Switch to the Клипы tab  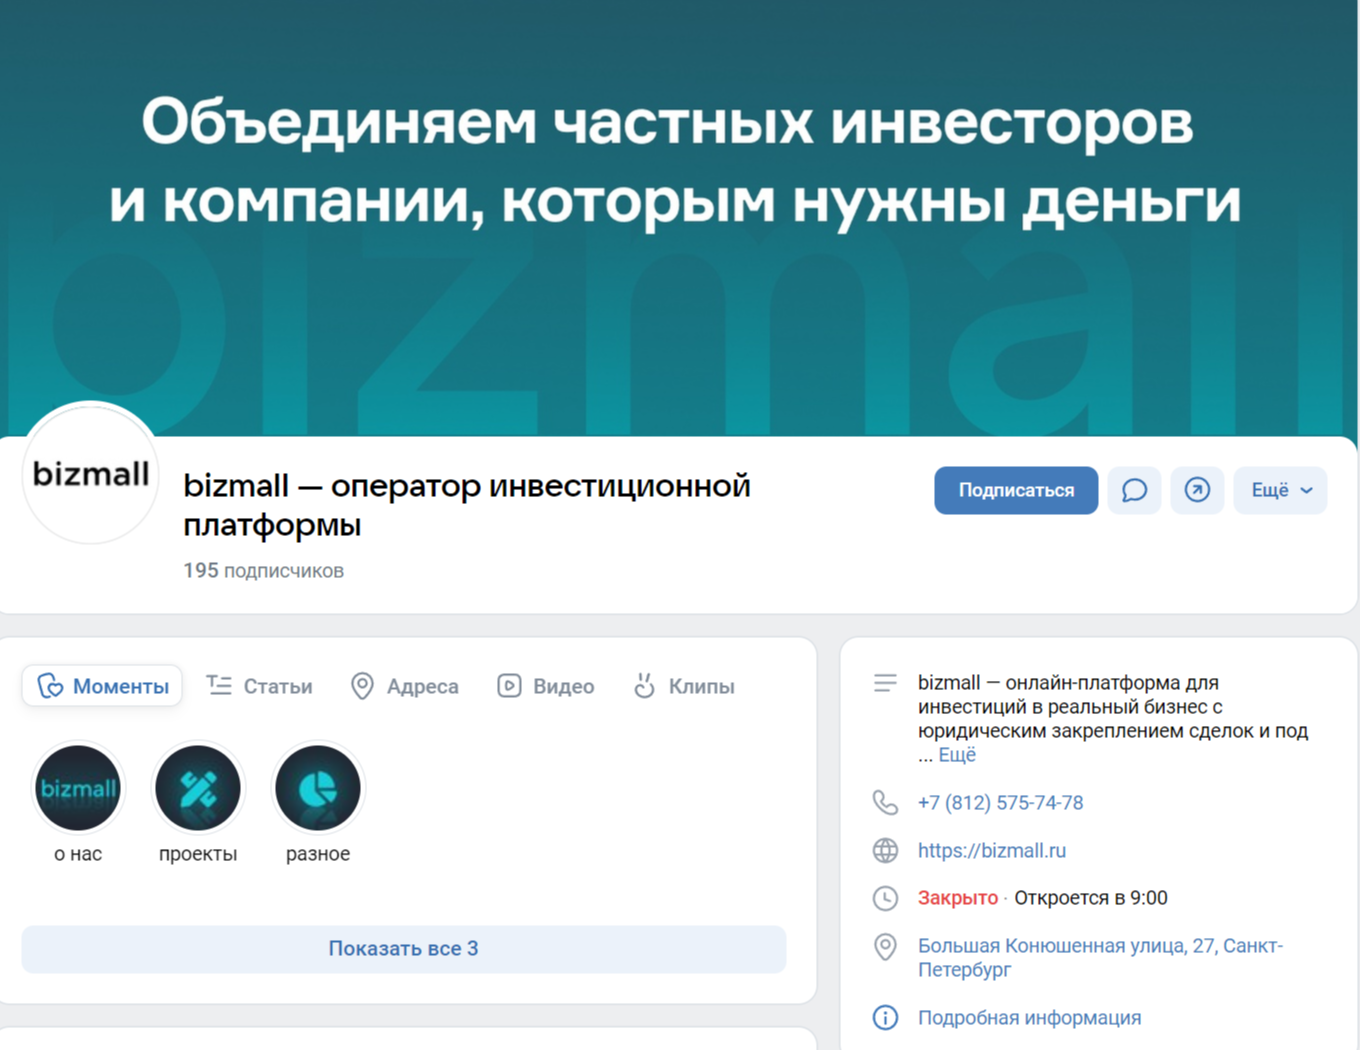tap(684, 686)
